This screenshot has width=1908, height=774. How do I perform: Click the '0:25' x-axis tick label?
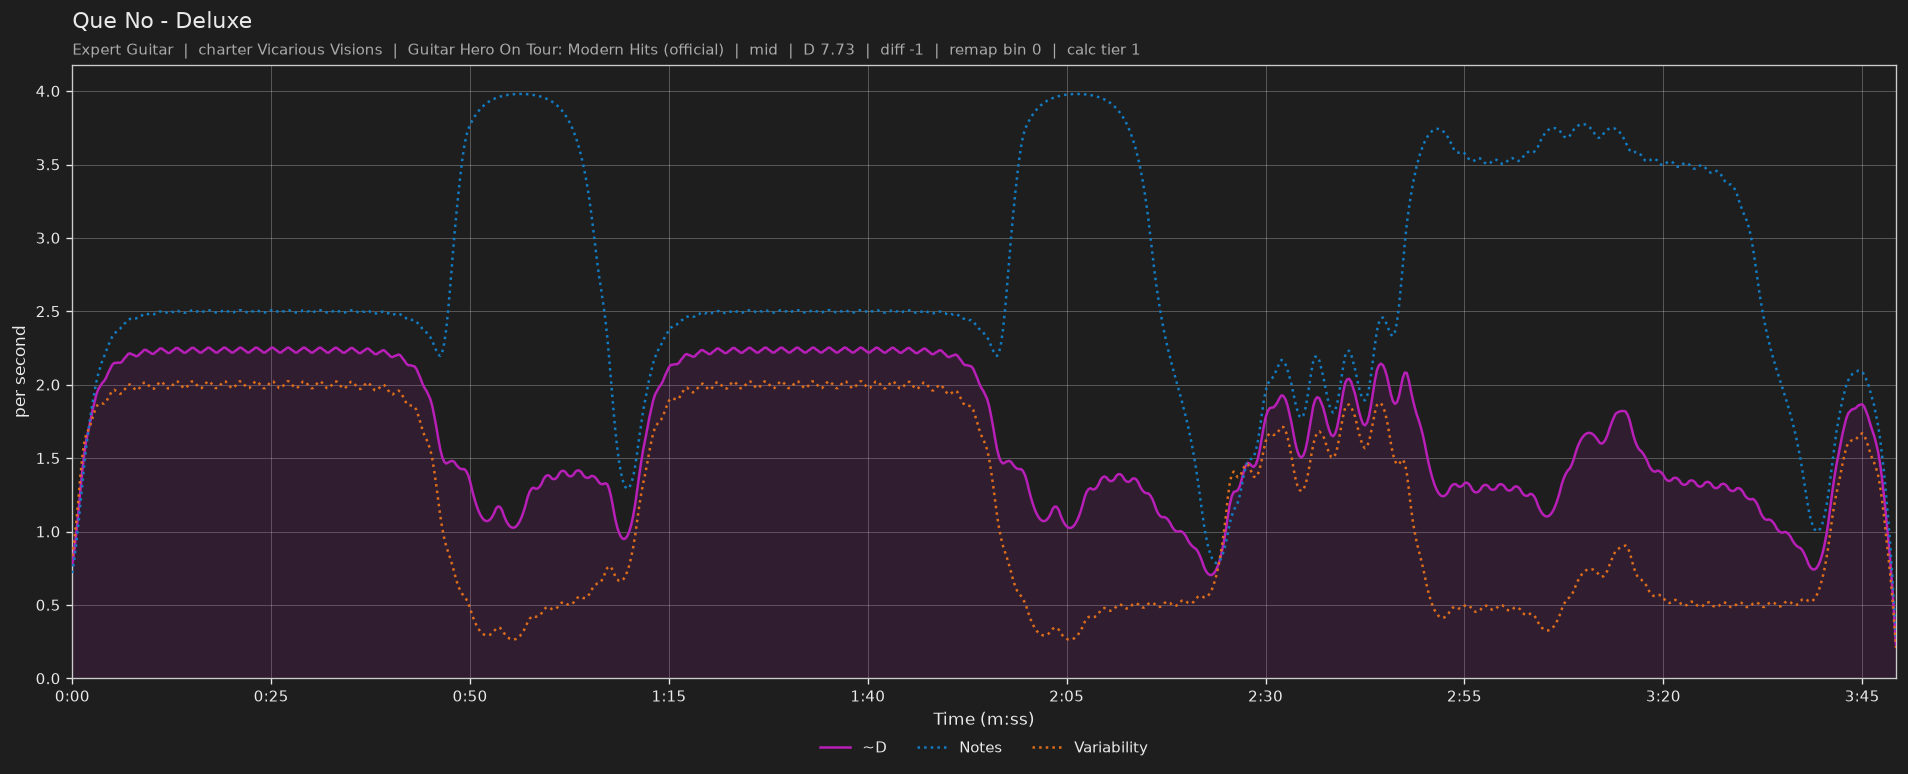coord(271,696)
